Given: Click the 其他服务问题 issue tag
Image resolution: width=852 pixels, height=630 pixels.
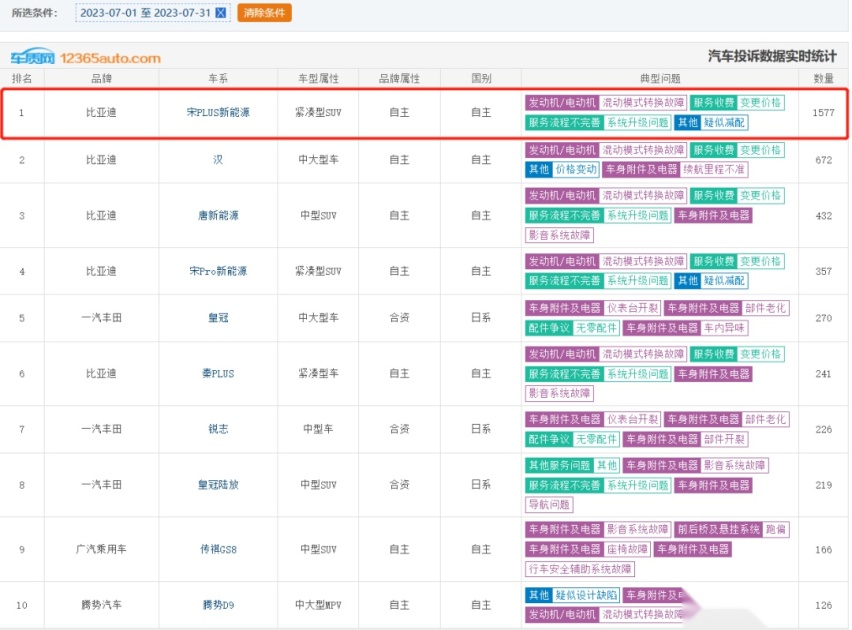Looking at the screenshot, I should 559,465.
